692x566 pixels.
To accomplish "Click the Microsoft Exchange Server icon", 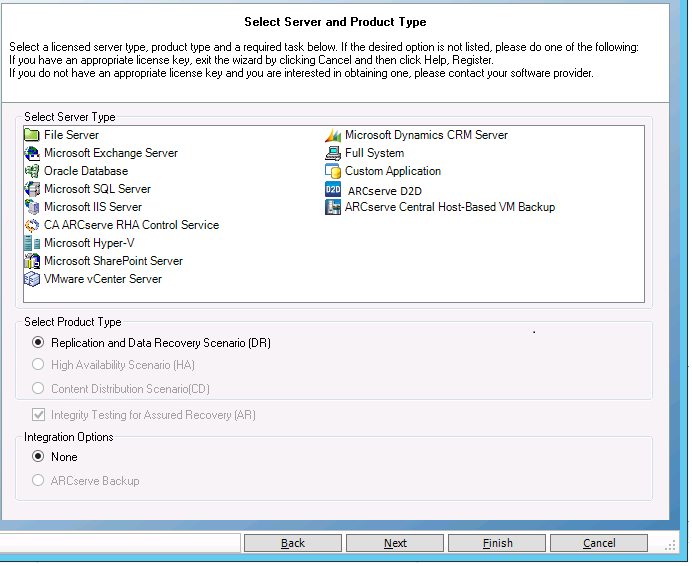I will tap(32, 153).
